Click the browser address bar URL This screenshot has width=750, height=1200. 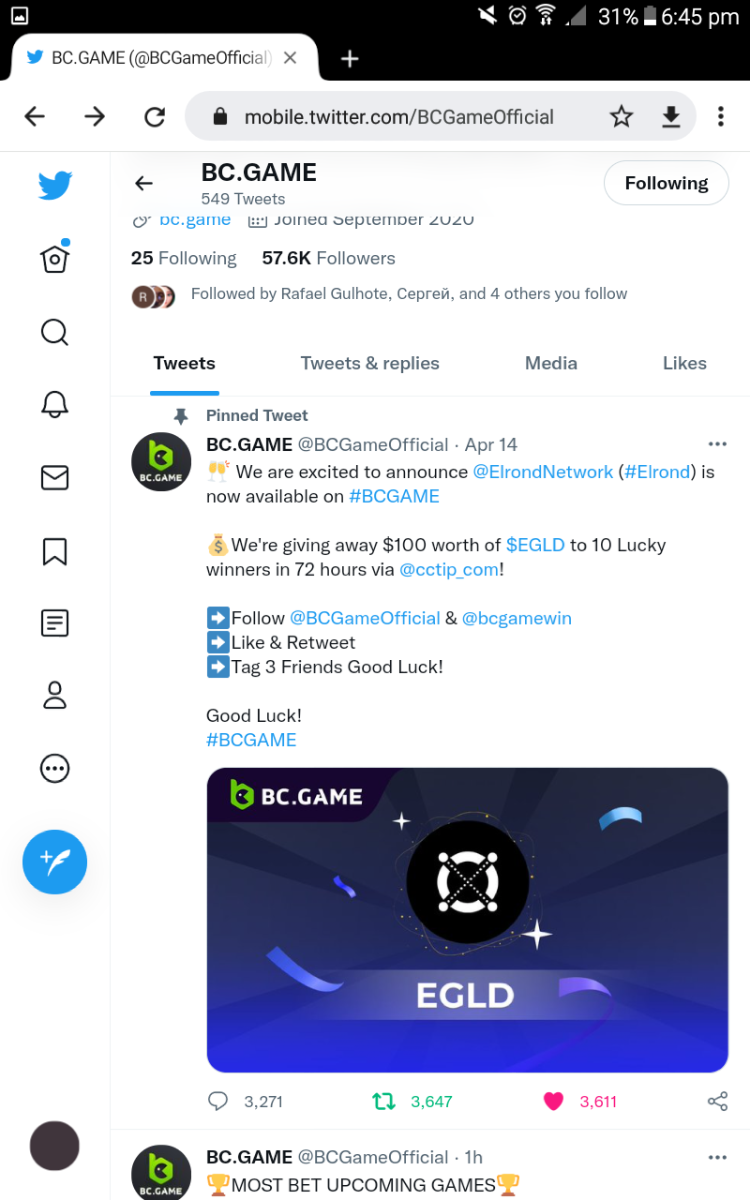pos(398,117)
